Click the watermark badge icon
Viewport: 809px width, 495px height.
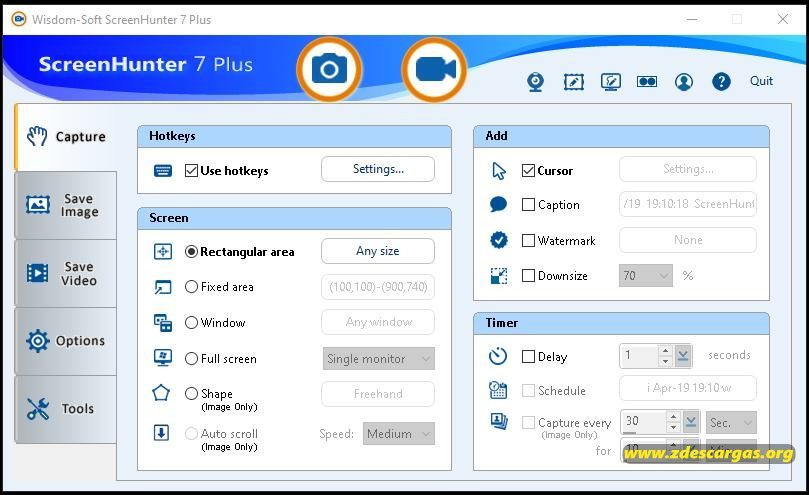coord(499,239)
